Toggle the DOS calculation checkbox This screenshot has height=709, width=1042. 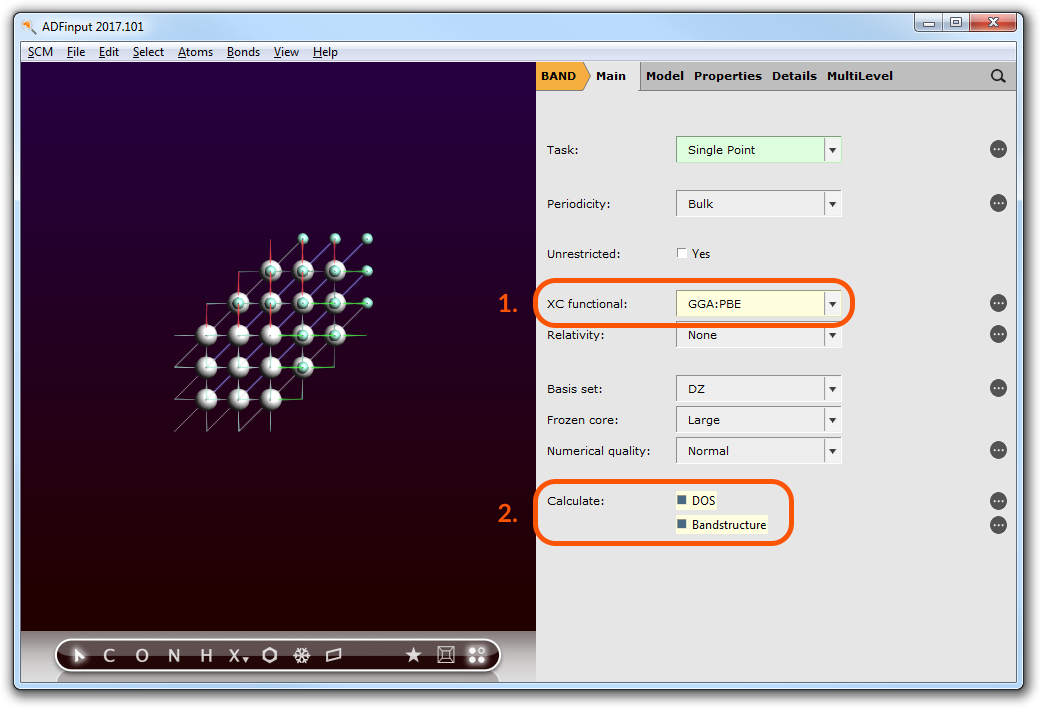[x=682, y=500]
